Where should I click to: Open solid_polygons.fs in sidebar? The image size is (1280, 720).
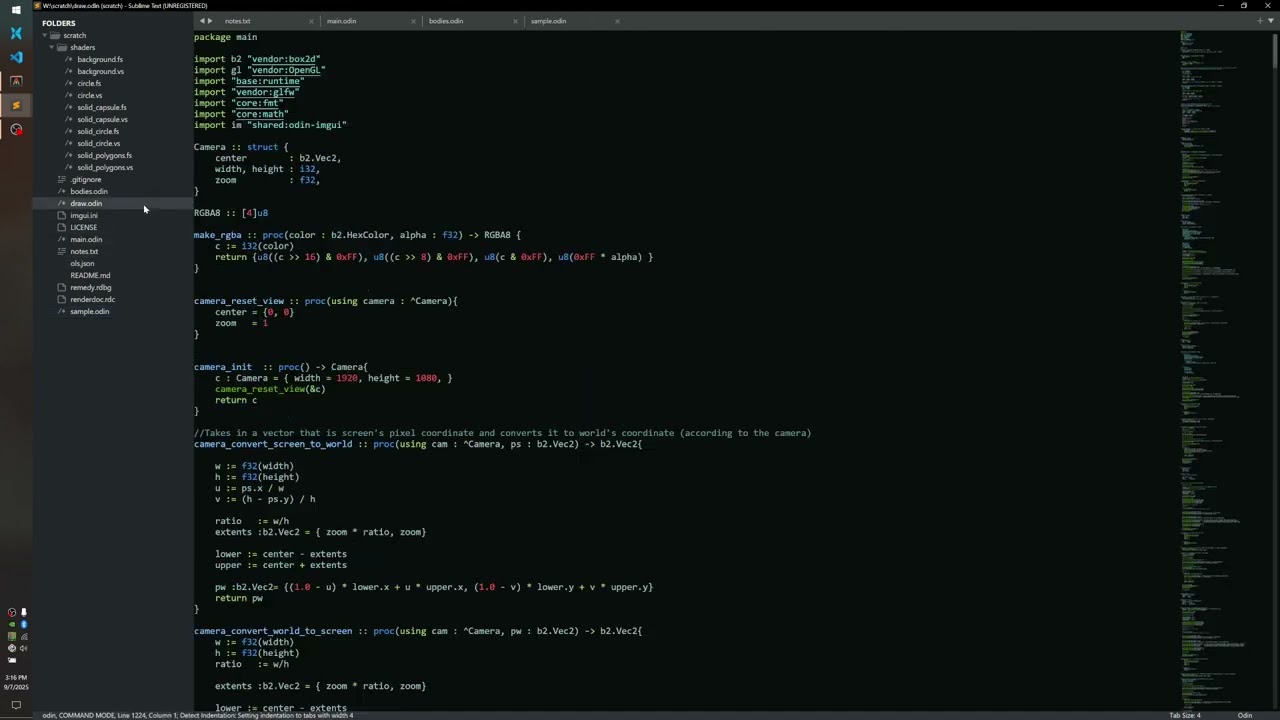pyautogui.click(x=104, y=155)
